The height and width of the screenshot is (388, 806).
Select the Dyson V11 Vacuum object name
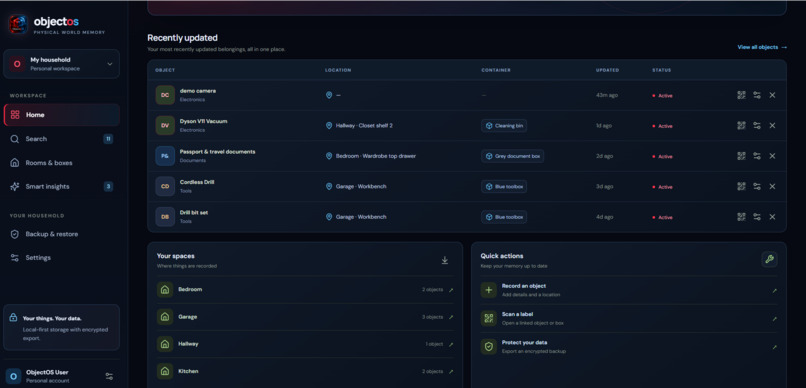coord(204,121)
